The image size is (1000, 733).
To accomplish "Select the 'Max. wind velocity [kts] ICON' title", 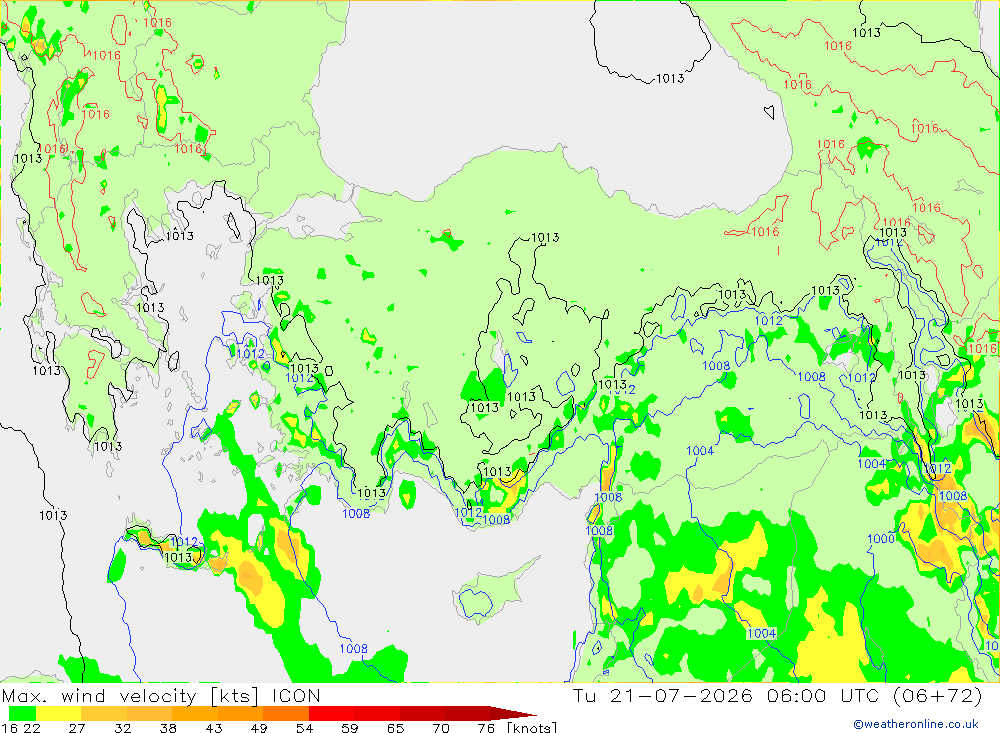I will [x=161, y=695].
